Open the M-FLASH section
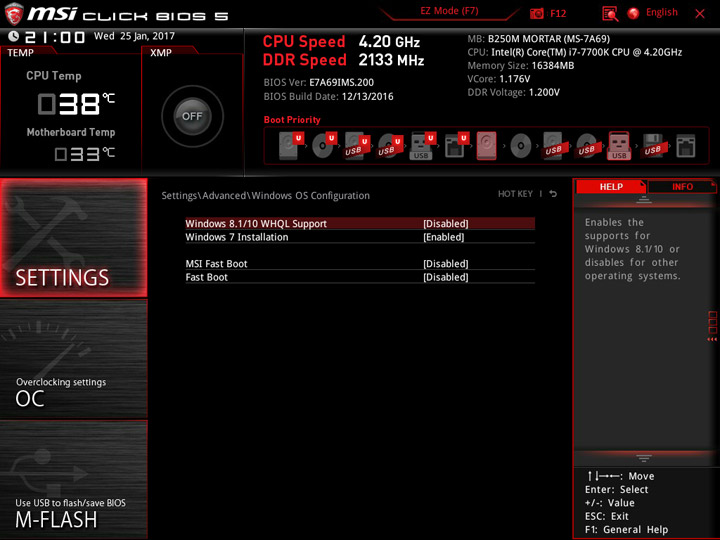The width and height of the screenshot is (720, 540). click(73, 479)
